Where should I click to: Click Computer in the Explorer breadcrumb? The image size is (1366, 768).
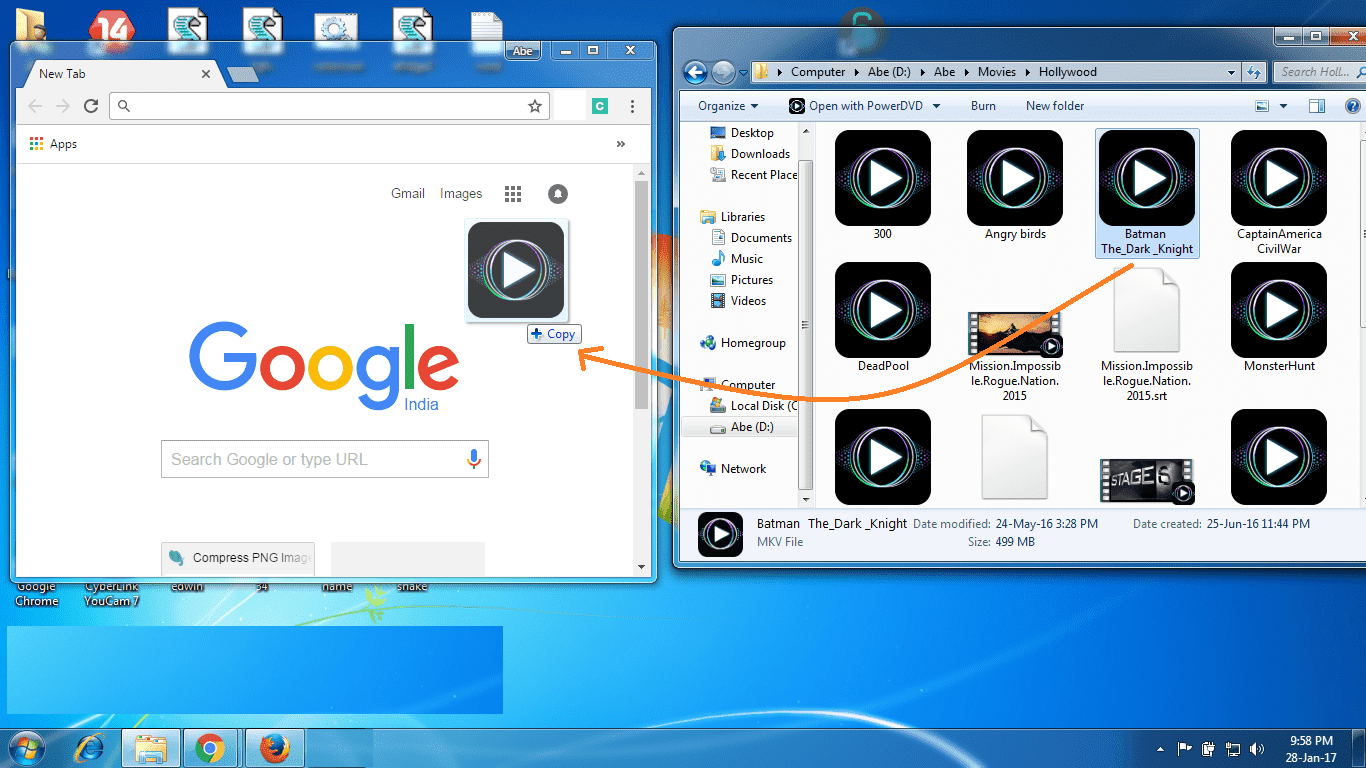point(818,72)
